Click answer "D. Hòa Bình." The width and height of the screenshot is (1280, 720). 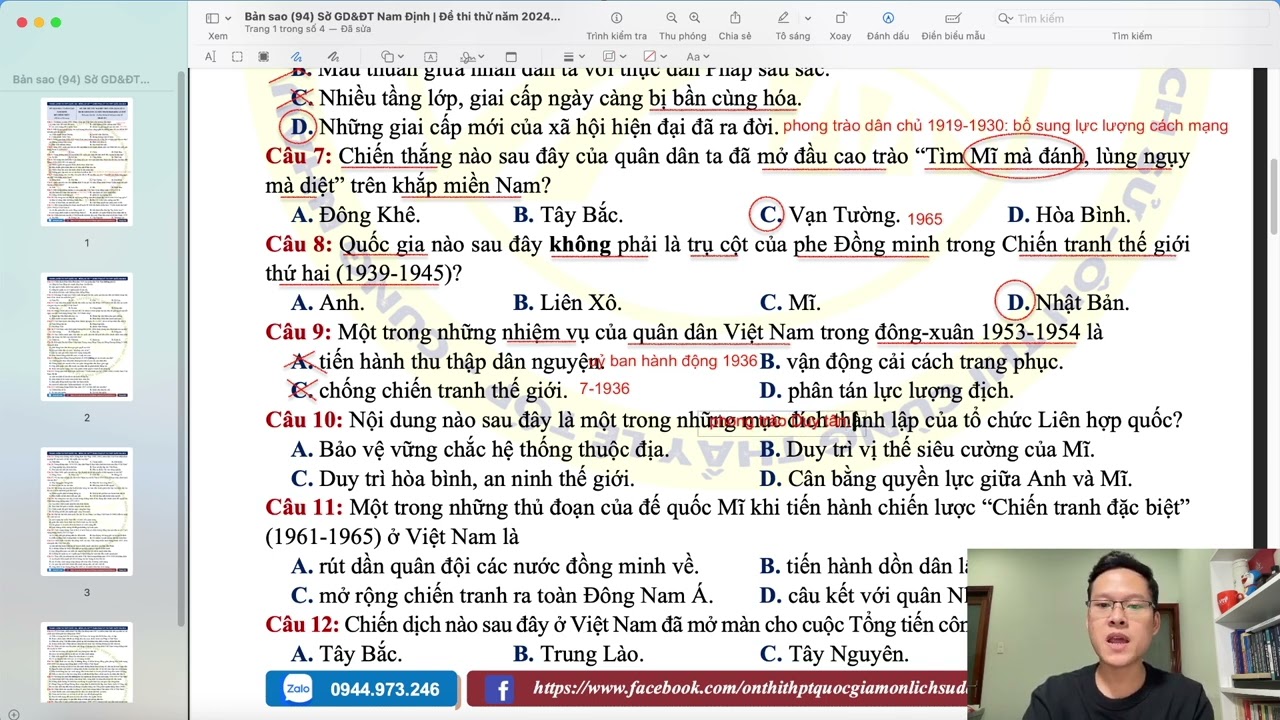(1069, 215)
